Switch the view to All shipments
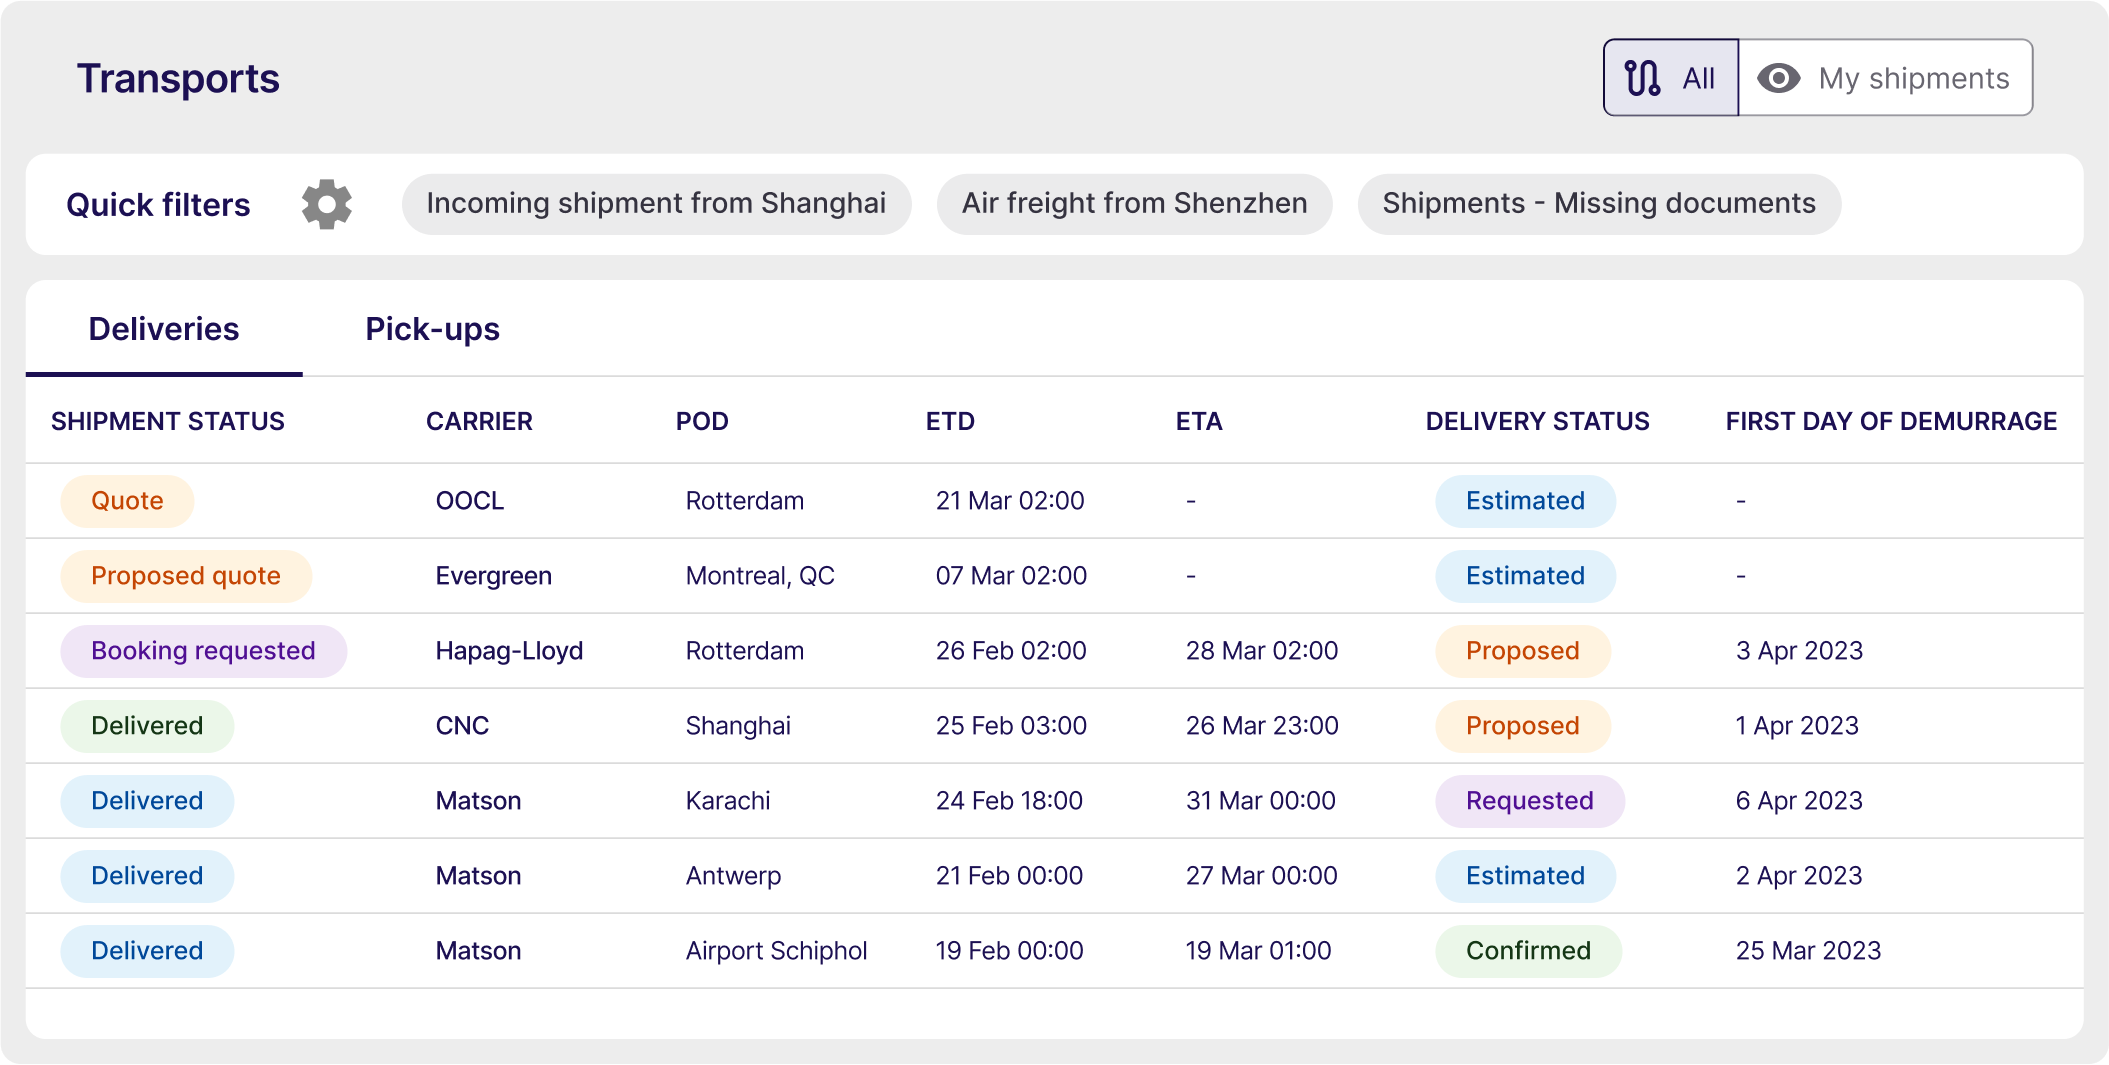 click(x=1670, y=77)
